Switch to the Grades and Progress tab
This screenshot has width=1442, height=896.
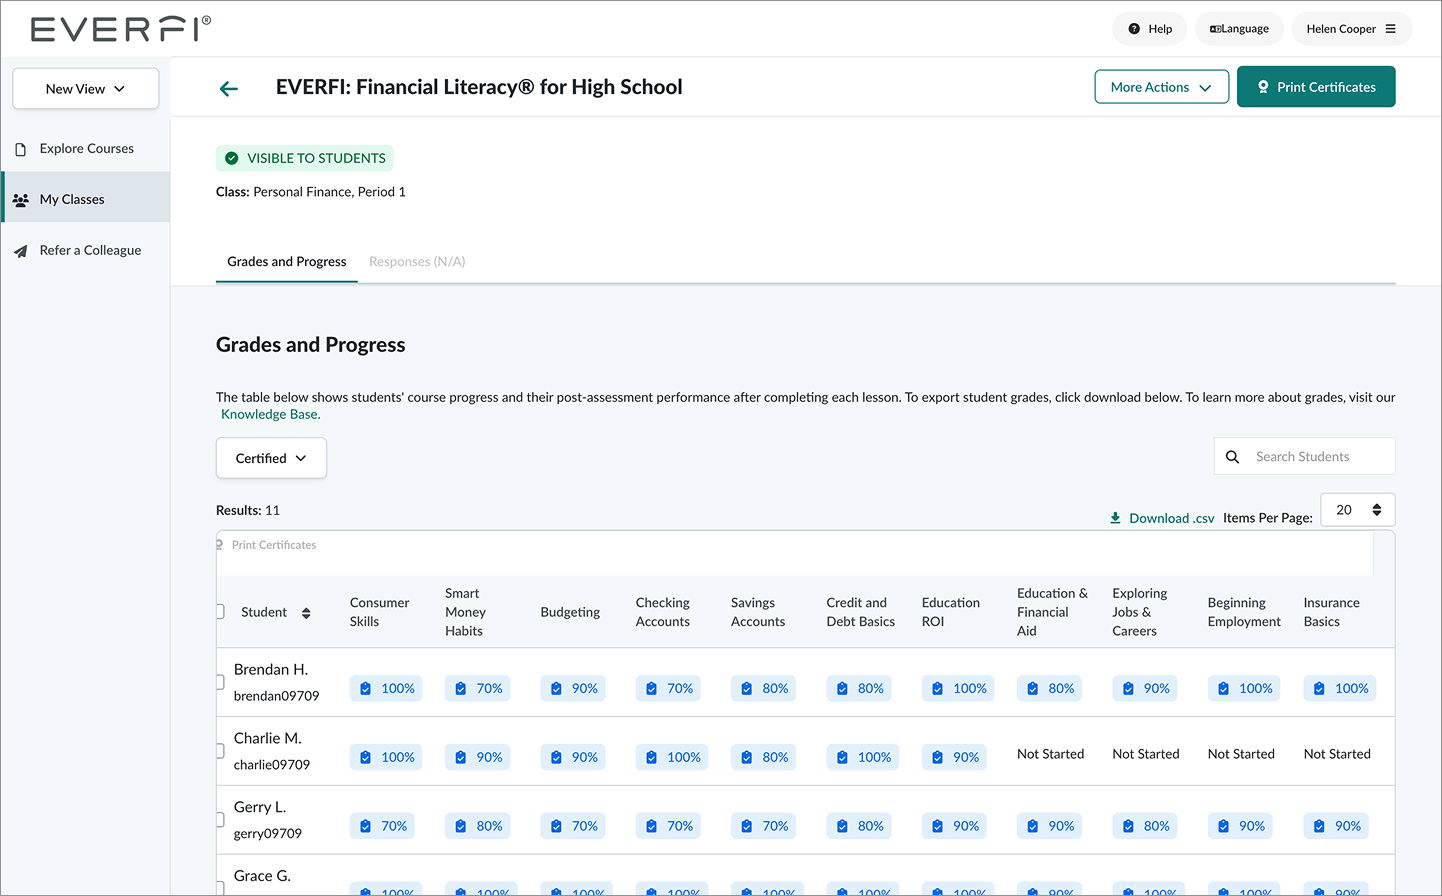click(287, 262)
